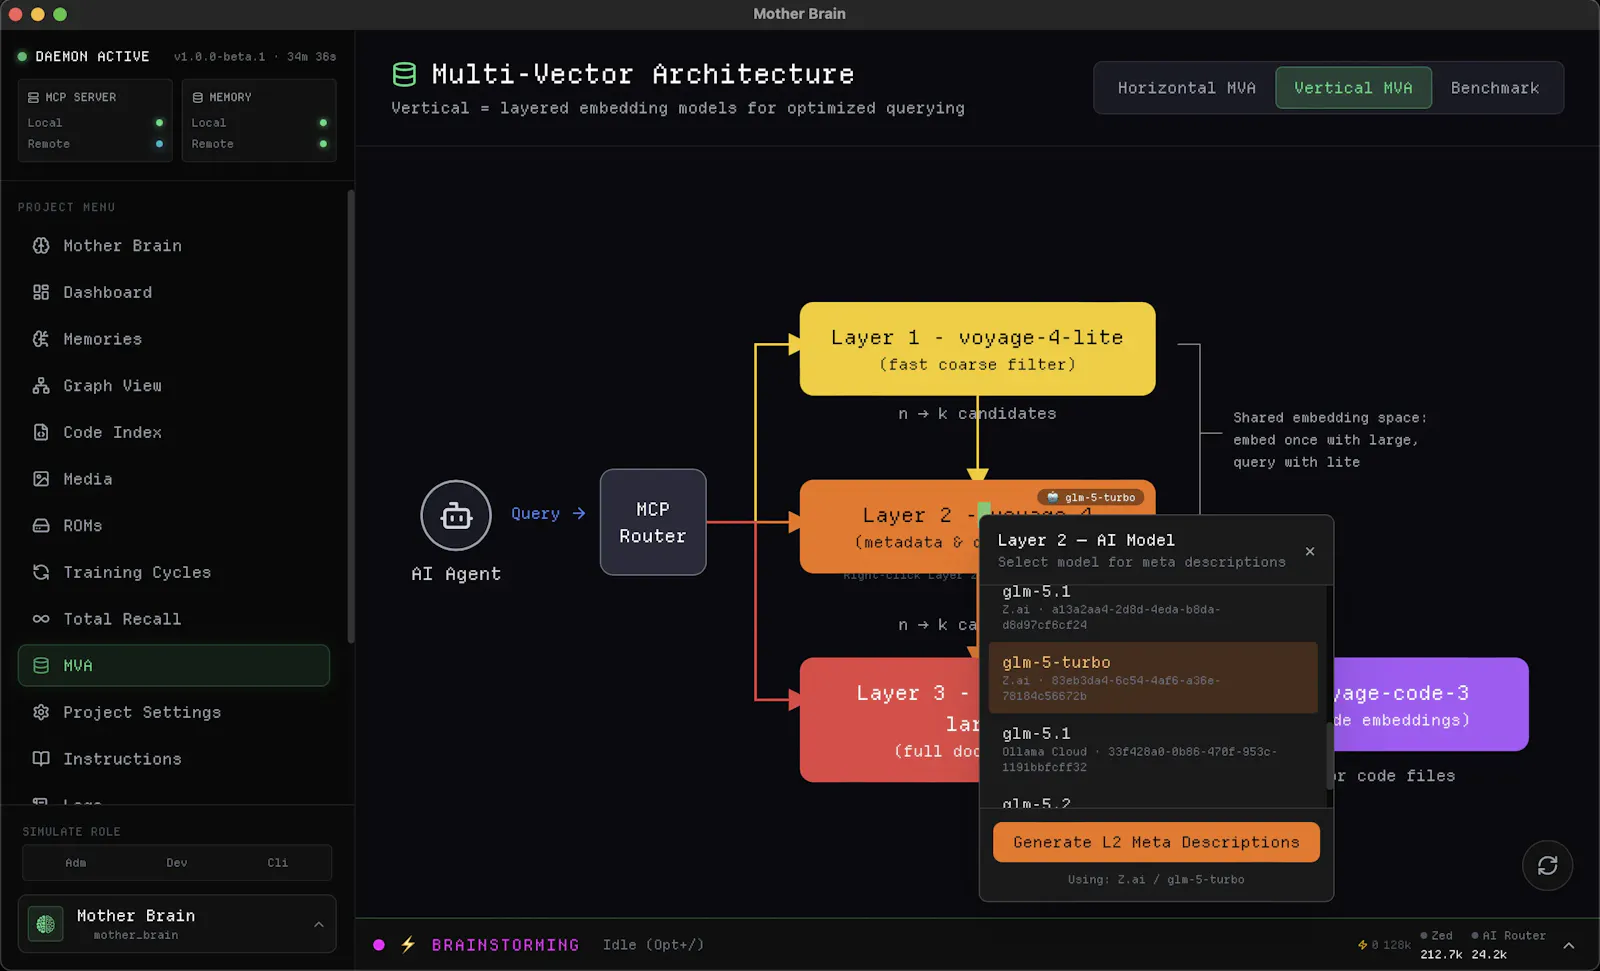Switch to the Vertical MVA tab
The width and height of the screenshot is (1600, 971).
pos(1353,88)
